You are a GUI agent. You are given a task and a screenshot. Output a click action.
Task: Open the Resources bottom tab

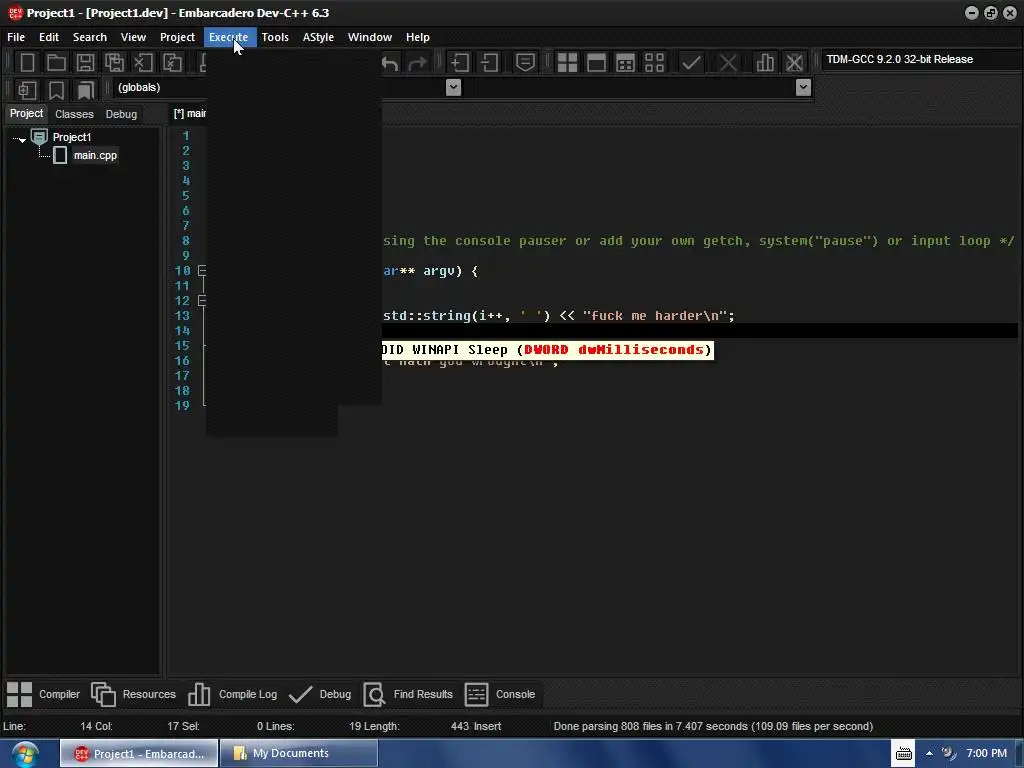133,694
